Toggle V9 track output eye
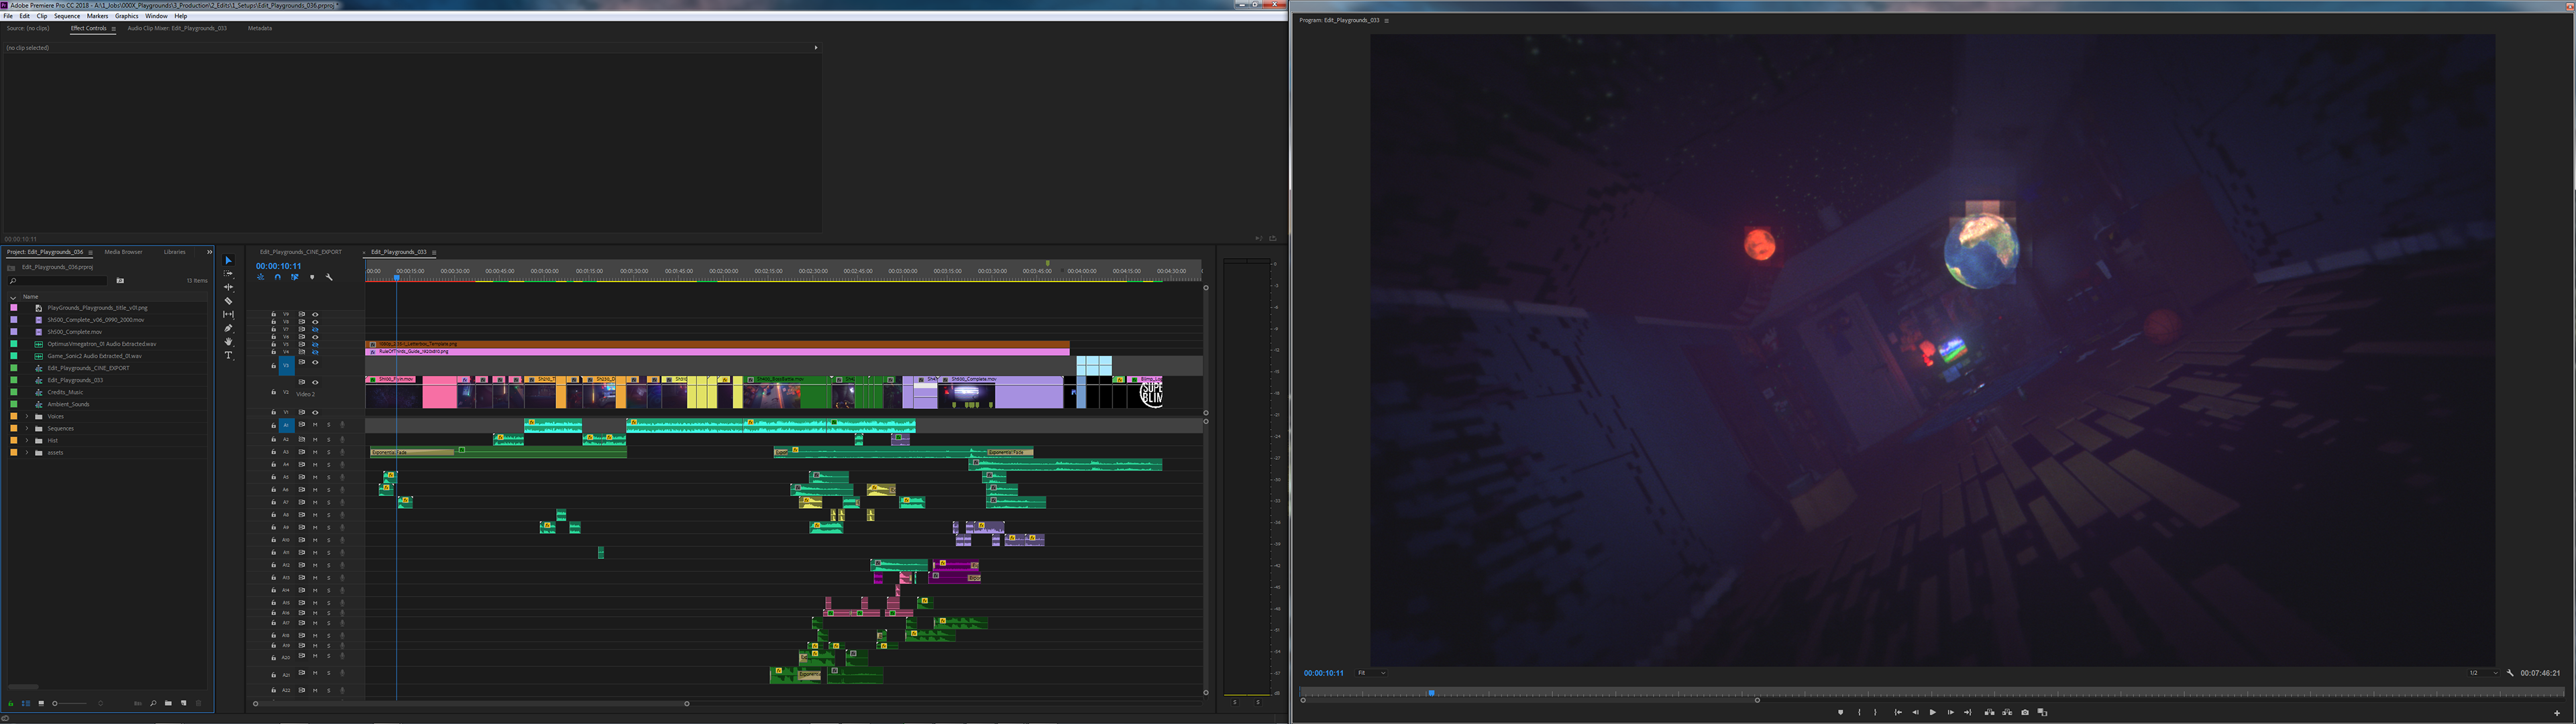The width and height of the screenshot is (2576, 724). [316, 314]
